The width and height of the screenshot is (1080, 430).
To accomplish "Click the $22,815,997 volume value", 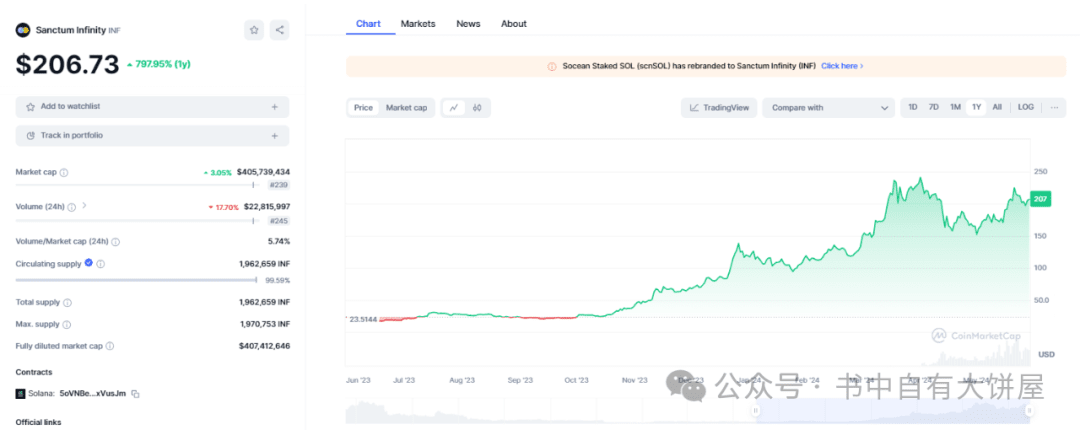I will [267, 206].
